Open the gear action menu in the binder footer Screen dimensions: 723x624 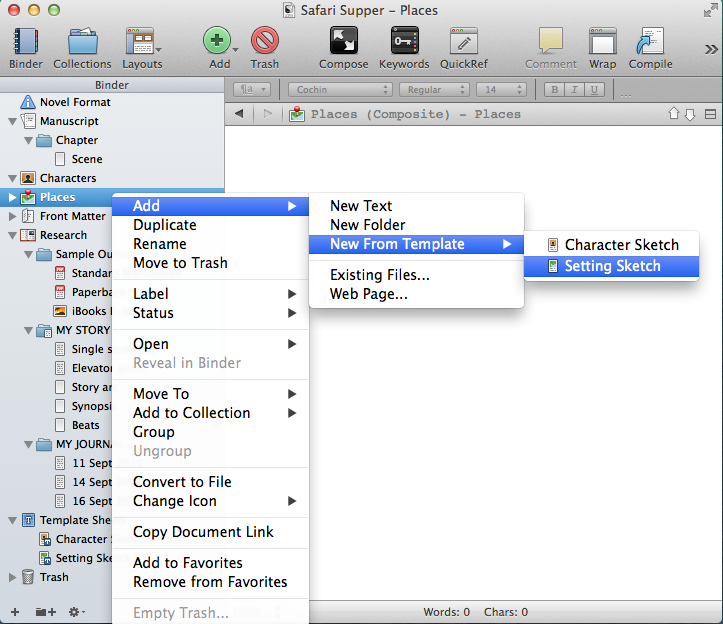click(x=77, y=612)
